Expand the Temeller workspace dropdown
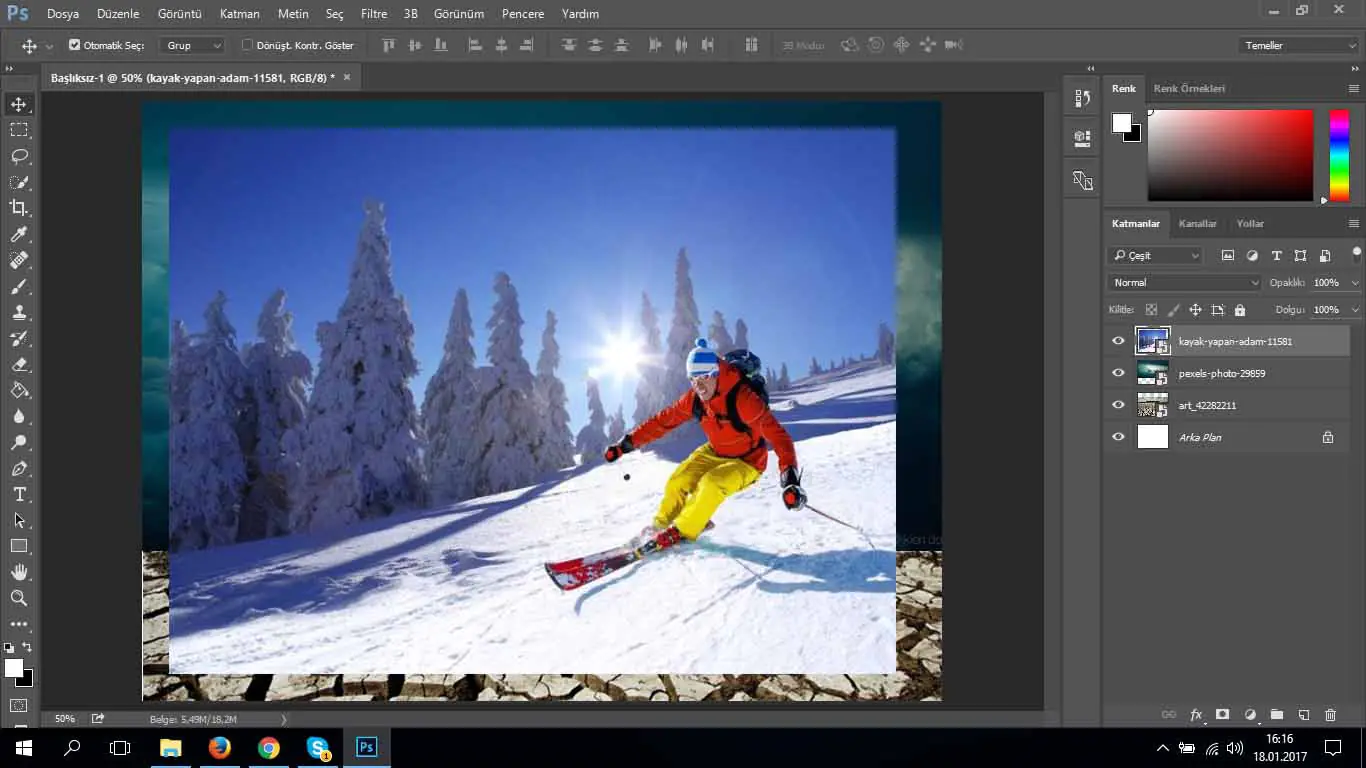Image resolution: width=1366 pixels, height=768 pixels. [1297, 45]
